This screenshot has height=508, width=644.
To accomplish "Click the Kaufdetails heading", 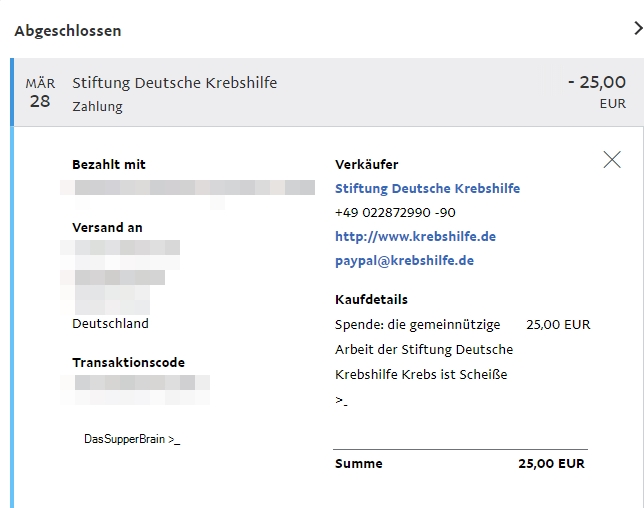I will 371,299.
